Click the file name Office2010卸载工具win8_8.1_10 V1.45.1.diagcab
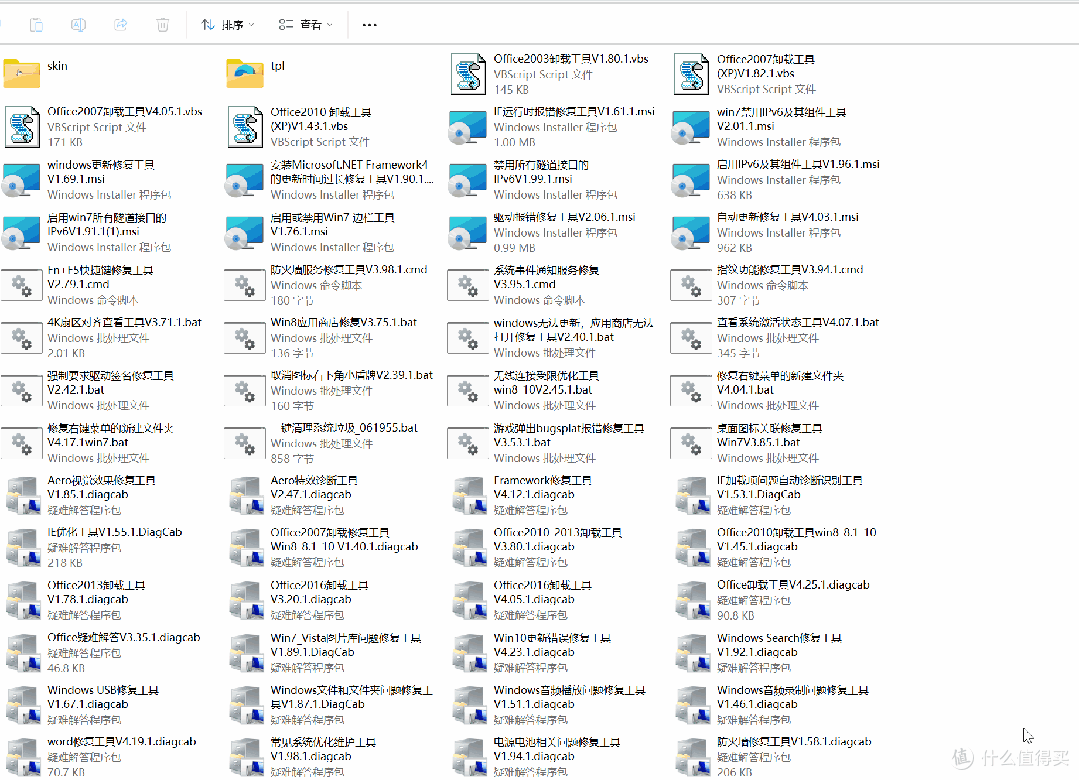 tap(797, 540)
